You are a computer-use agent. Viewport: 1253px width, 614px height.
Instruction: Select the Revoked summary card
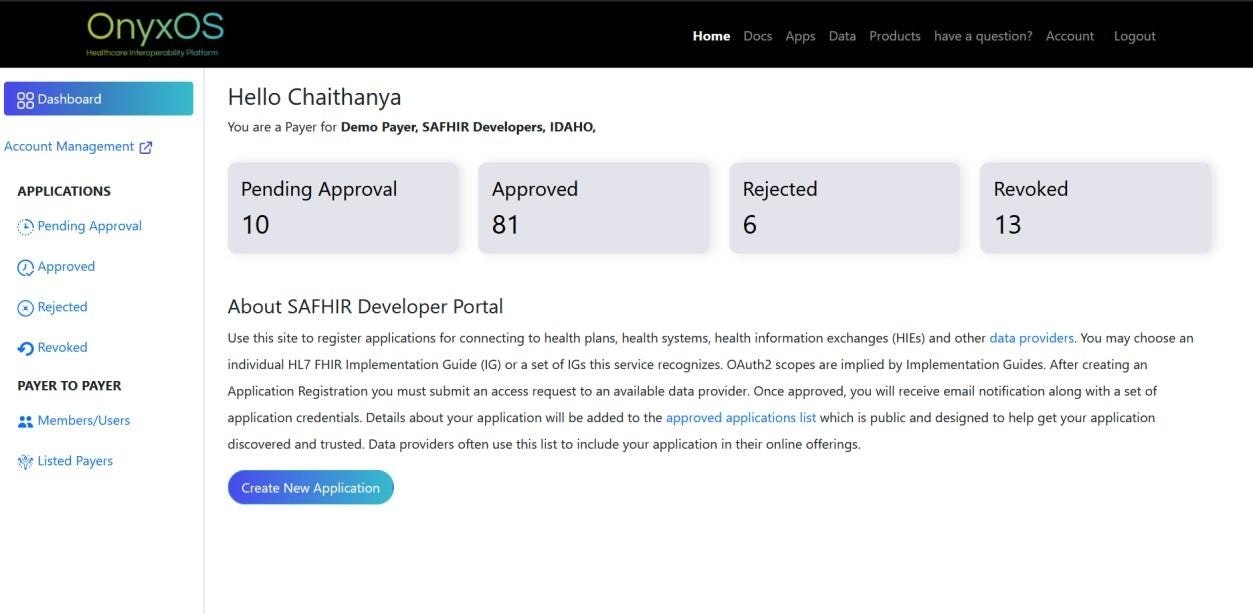[1095, 208]
